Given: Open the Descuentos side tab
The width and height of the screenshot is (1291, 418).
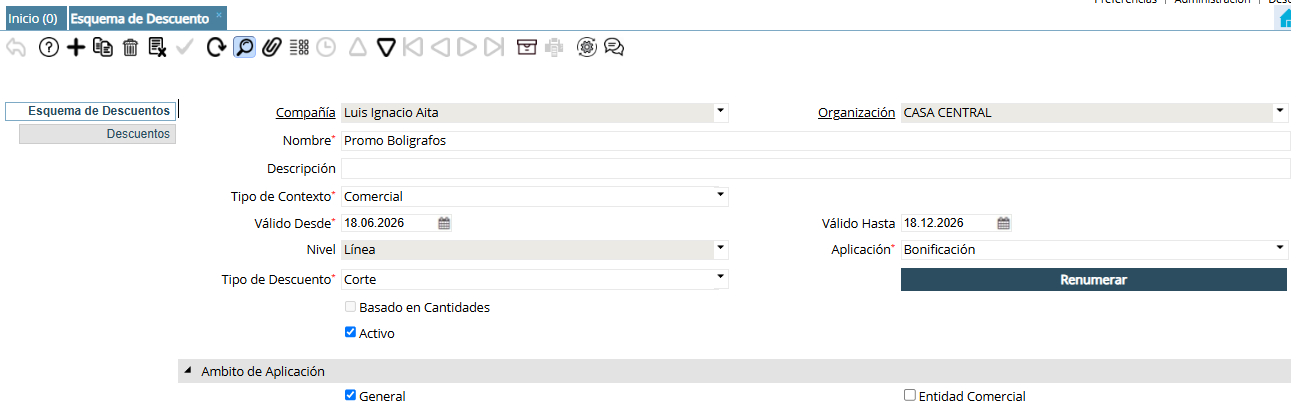Looking at the screenshot, I should click(97, 134).
